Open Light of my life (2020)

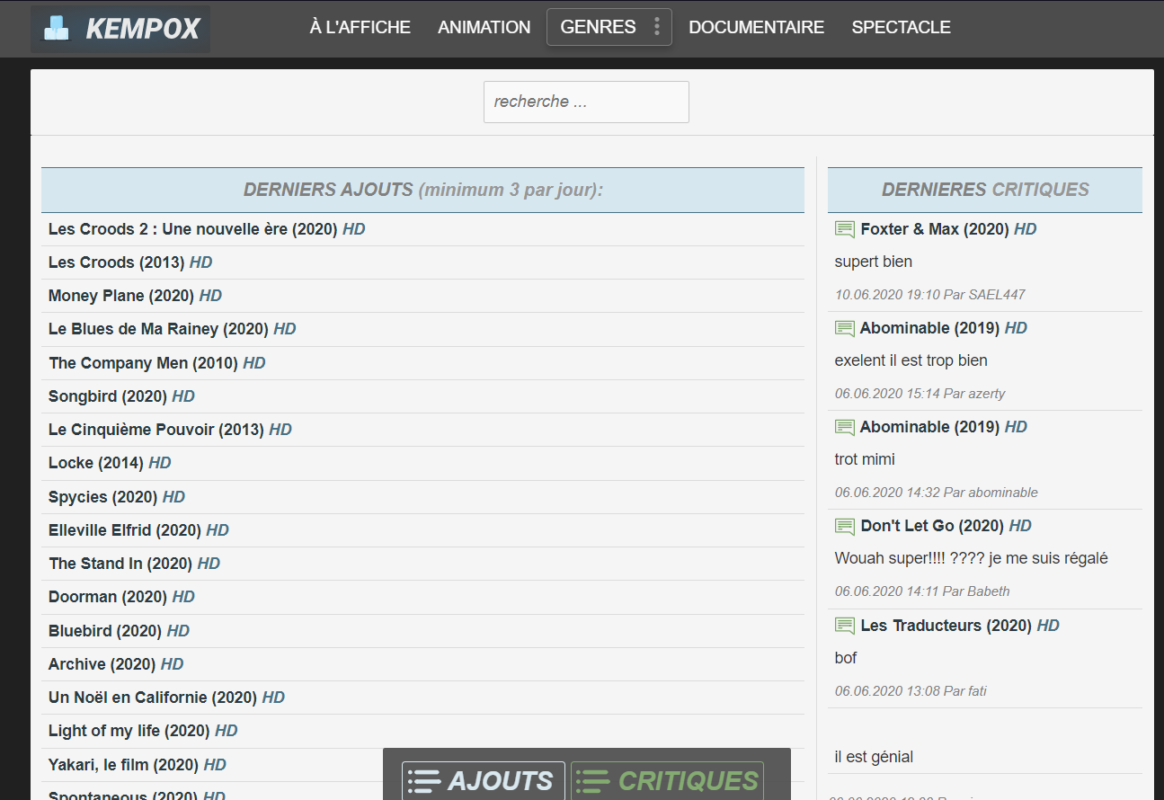tap(143, 731)
